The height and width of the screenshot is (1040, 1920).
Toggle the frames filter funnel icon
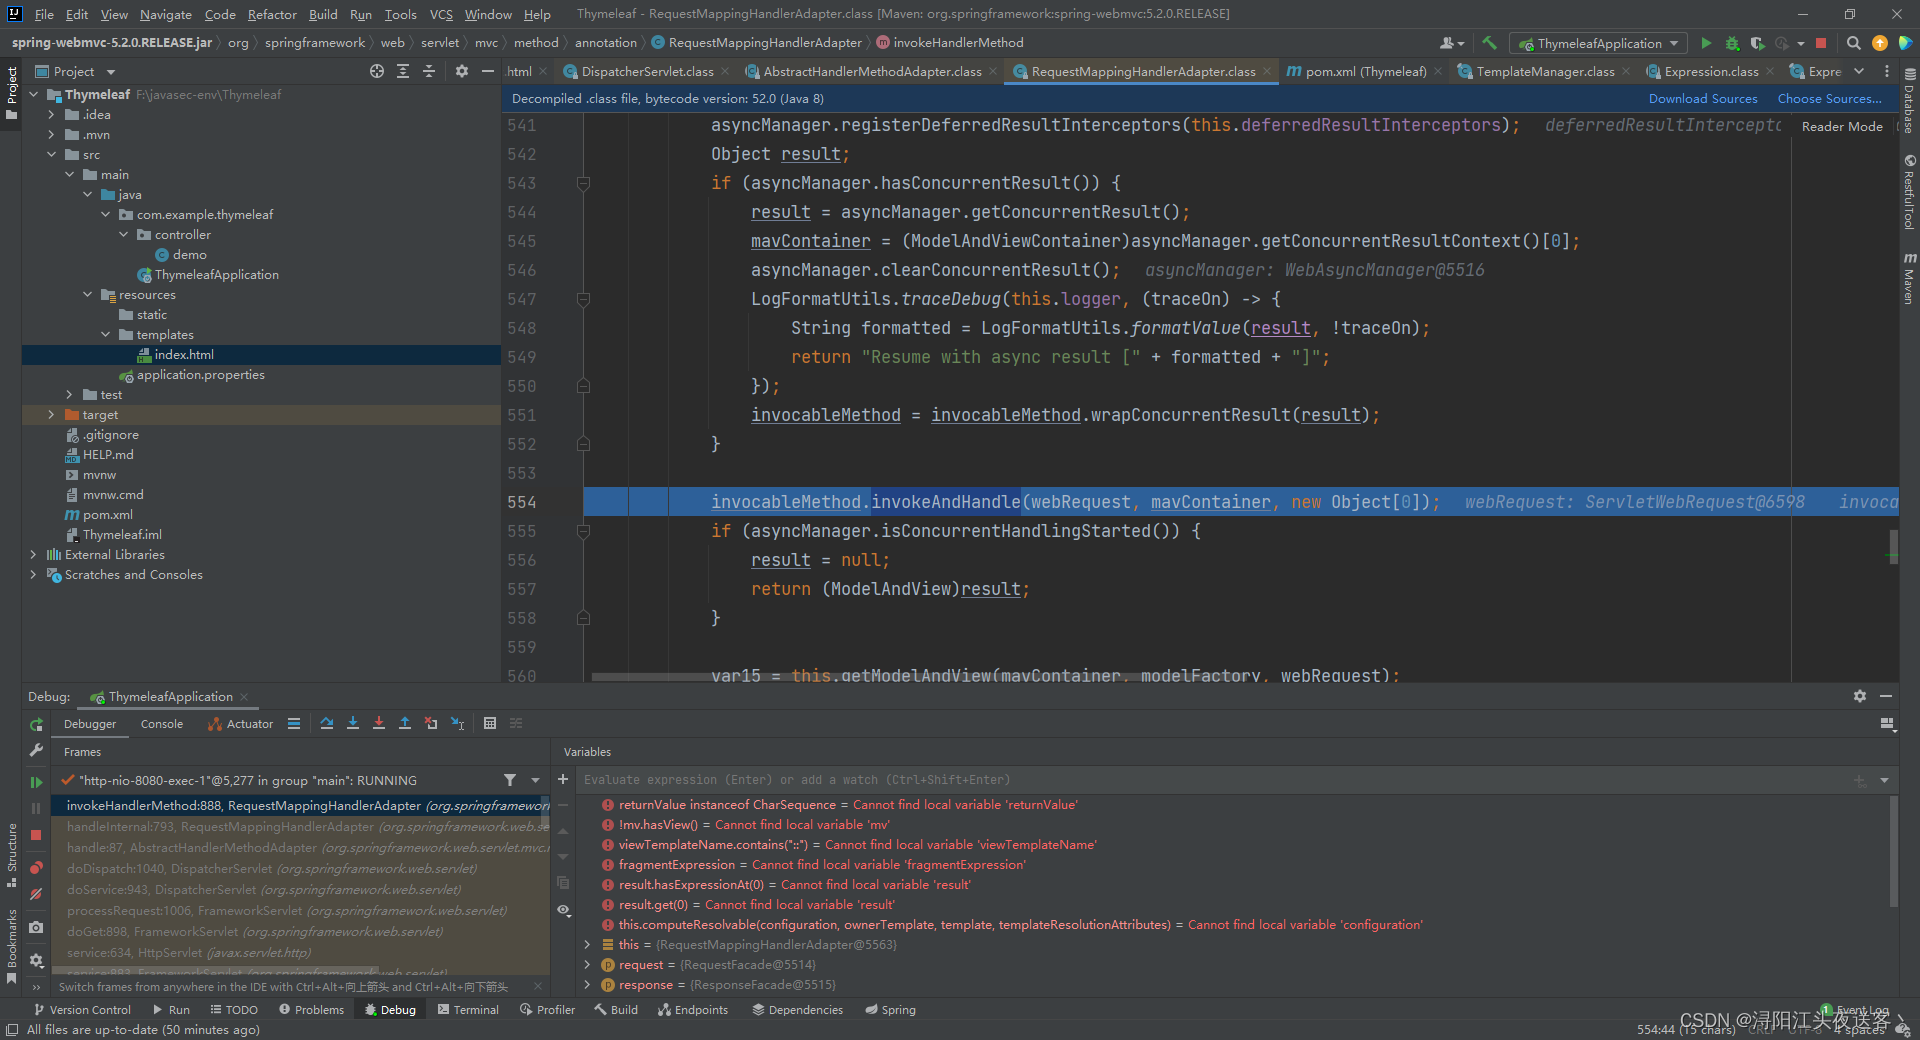[510, 780]
